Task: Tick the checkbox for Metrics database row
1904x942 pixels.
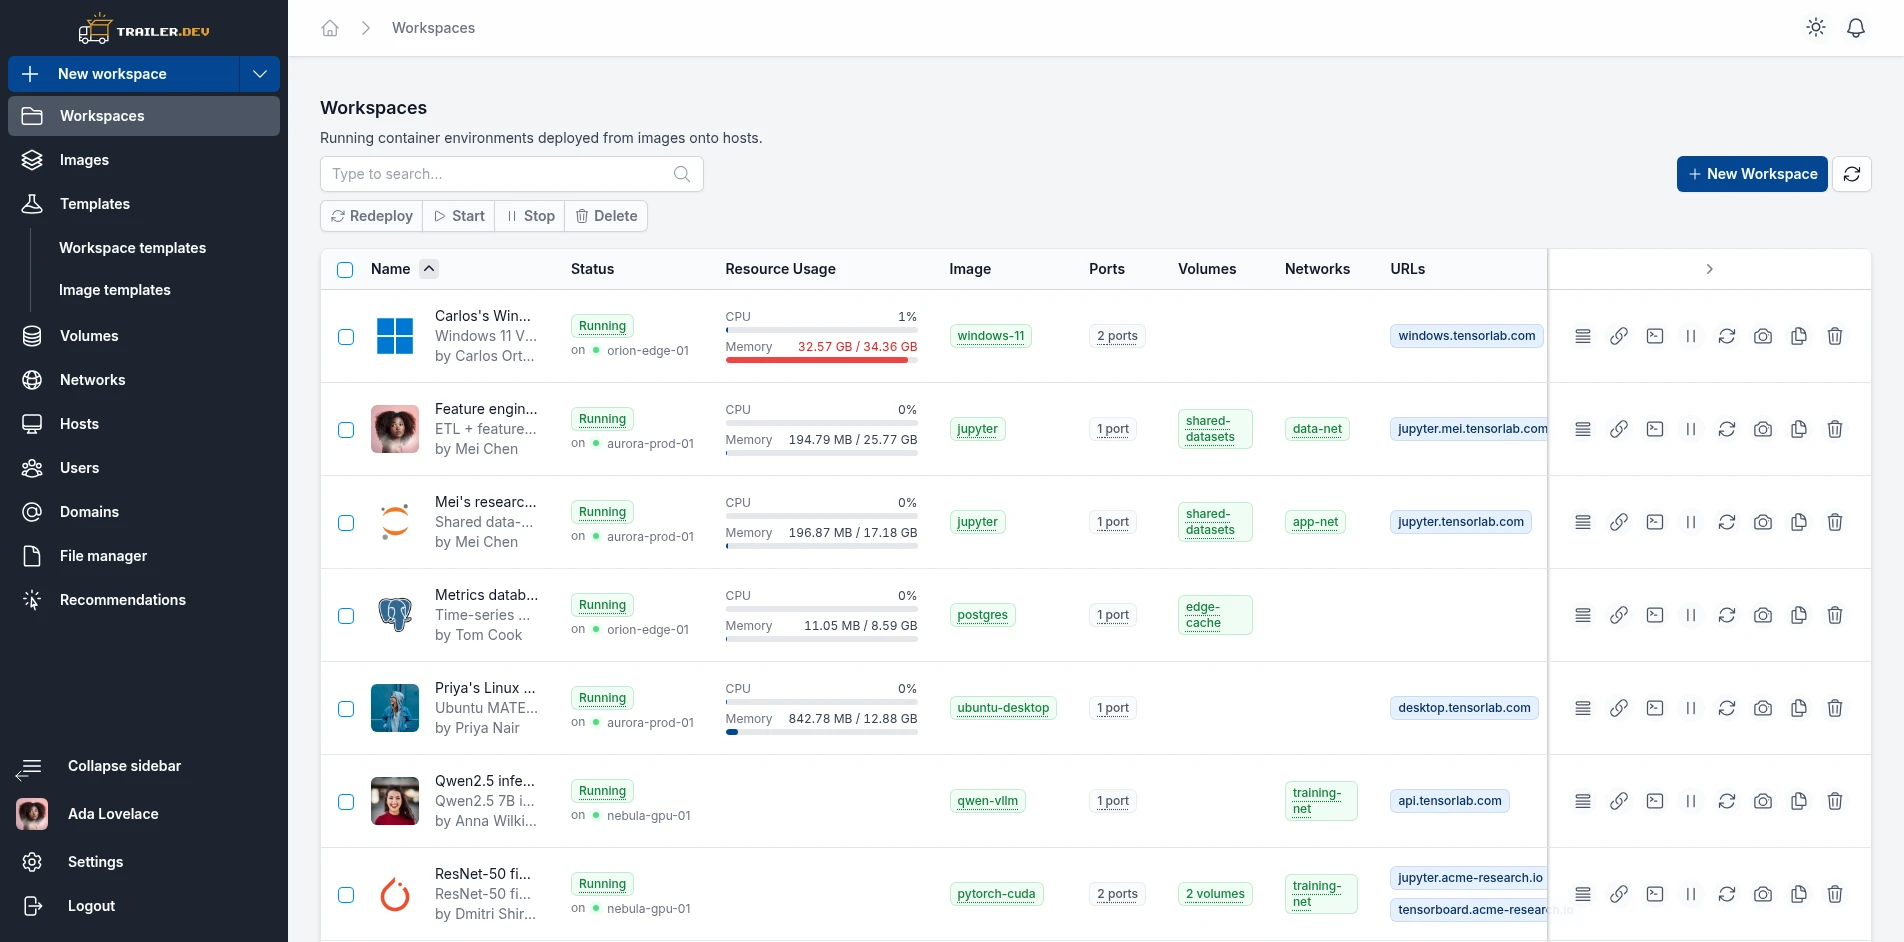Action: tap(346, 616)
